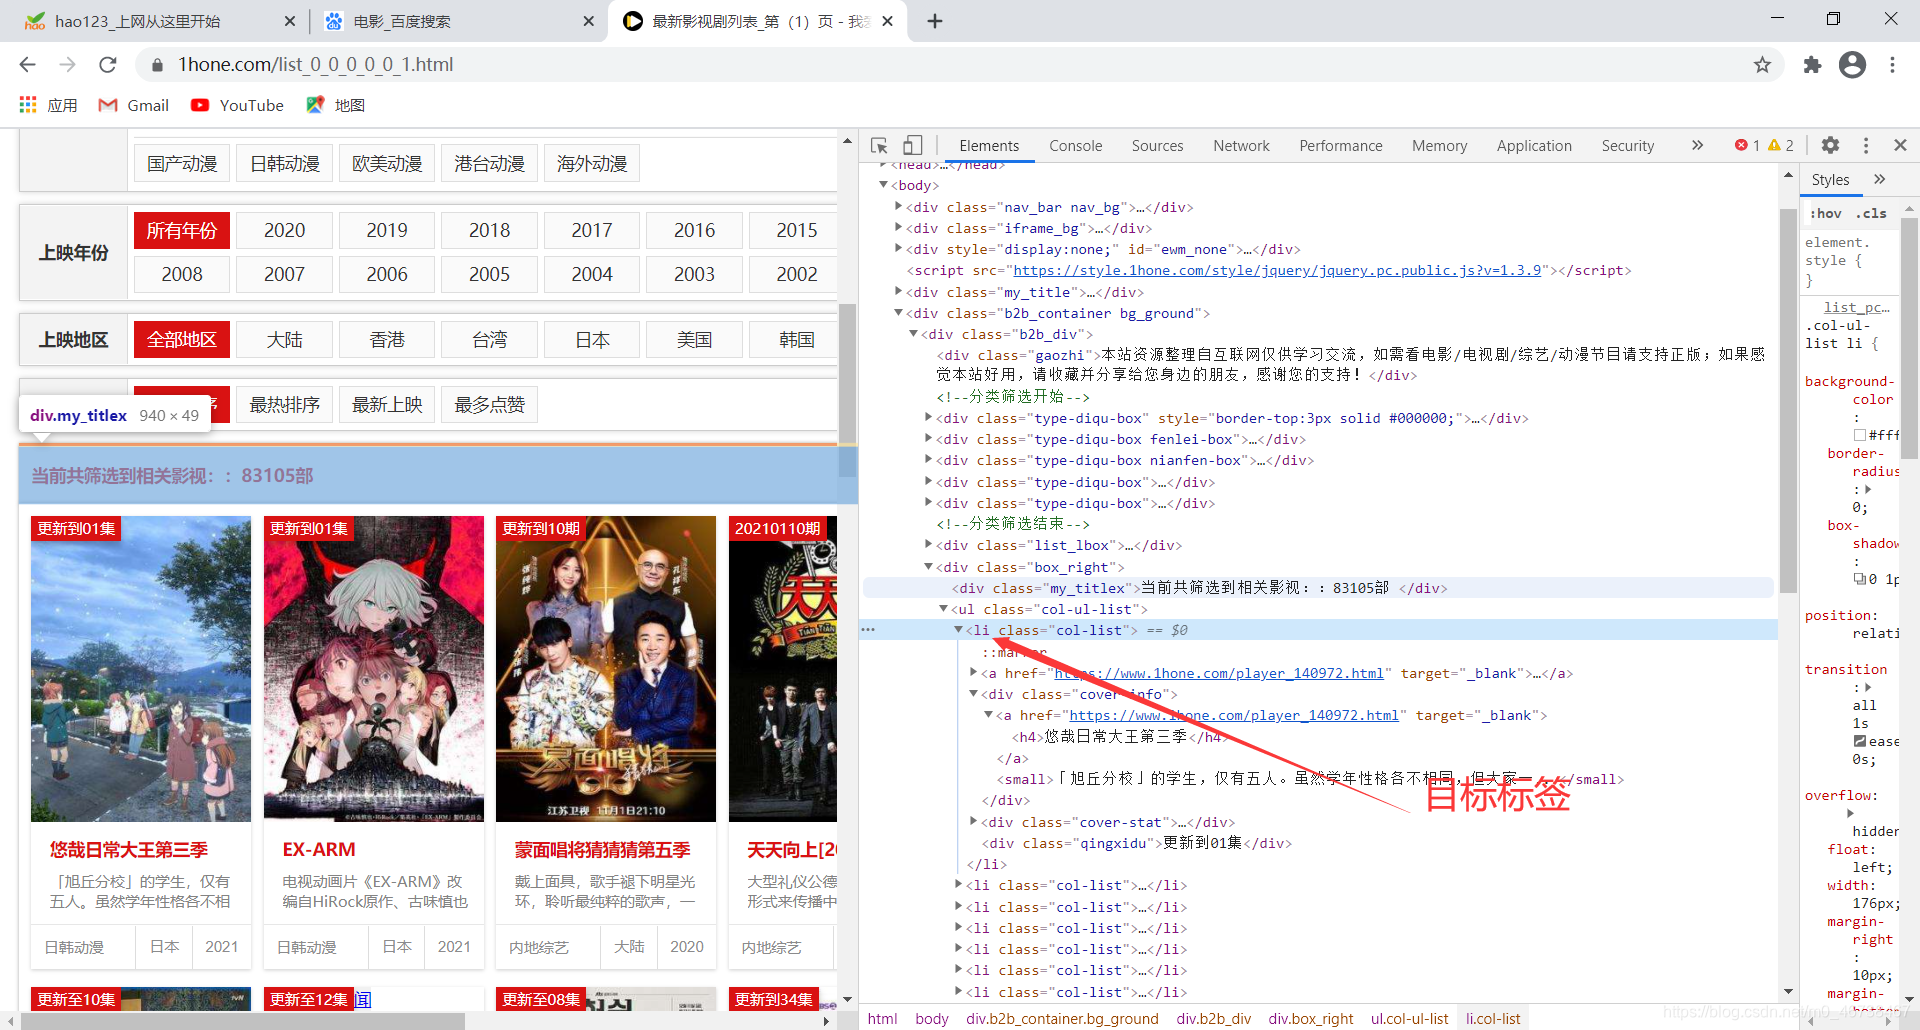Open the Chrome profile avatar
The width and height of the screenshot is (1920, 1030).
pyautogui.click(x=1852, y=65)
